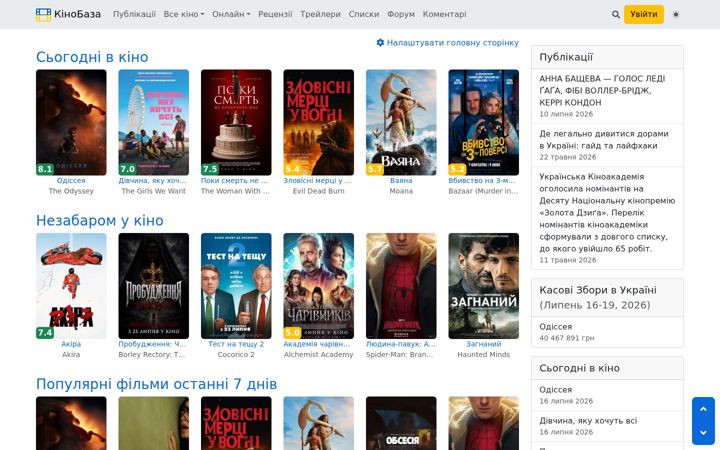Click the Ваяна title link under its poster
This screenshot has width=720, height=450.
click(x=401, y=180)
